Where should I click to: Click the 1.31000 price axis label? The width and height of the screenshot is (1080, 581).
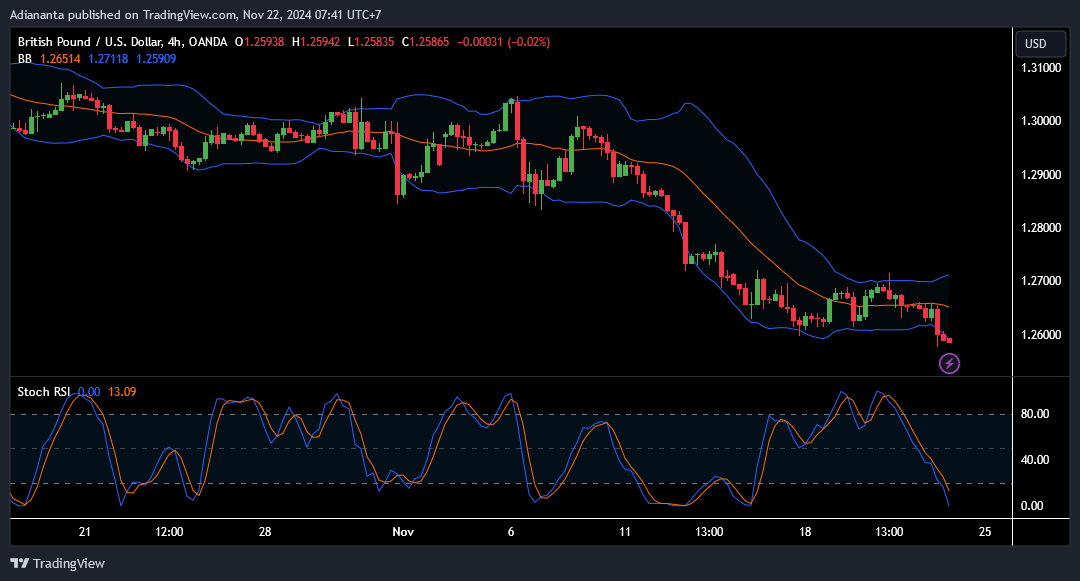pos(1041,68)
